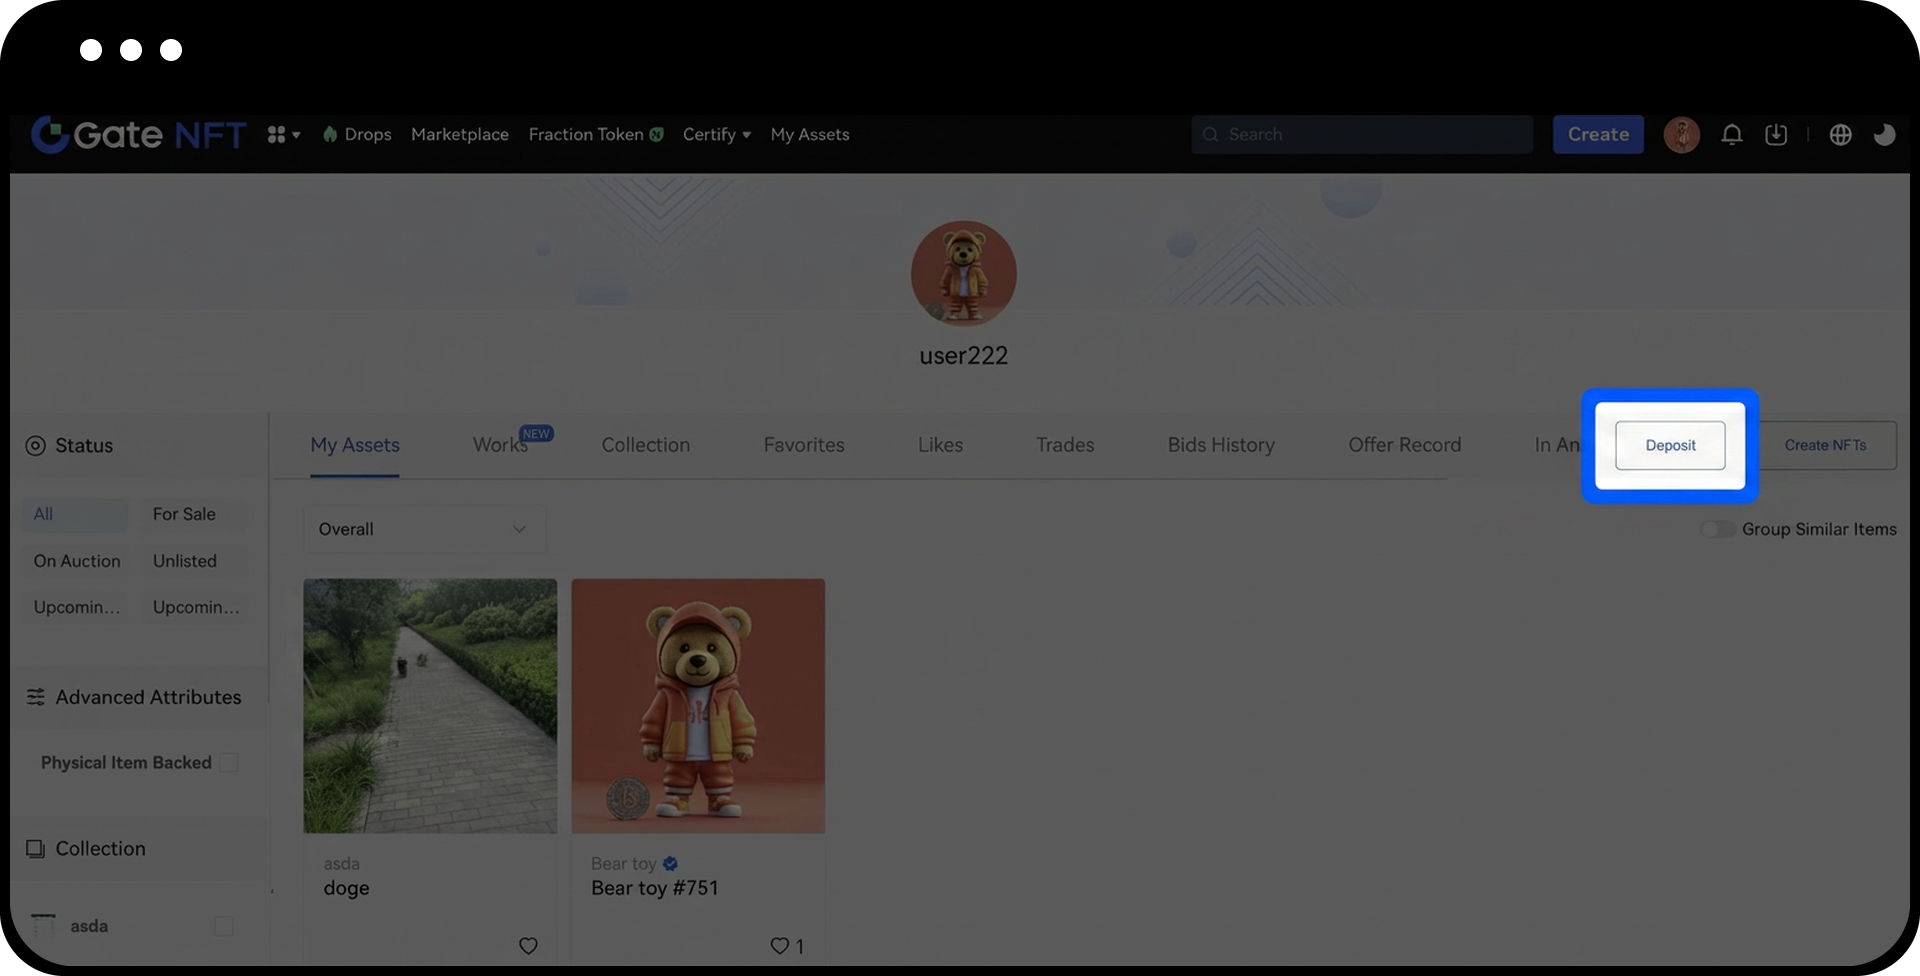Click the Deposit button
Viewport: 1920px width, 976px height.
[1669, 445]
